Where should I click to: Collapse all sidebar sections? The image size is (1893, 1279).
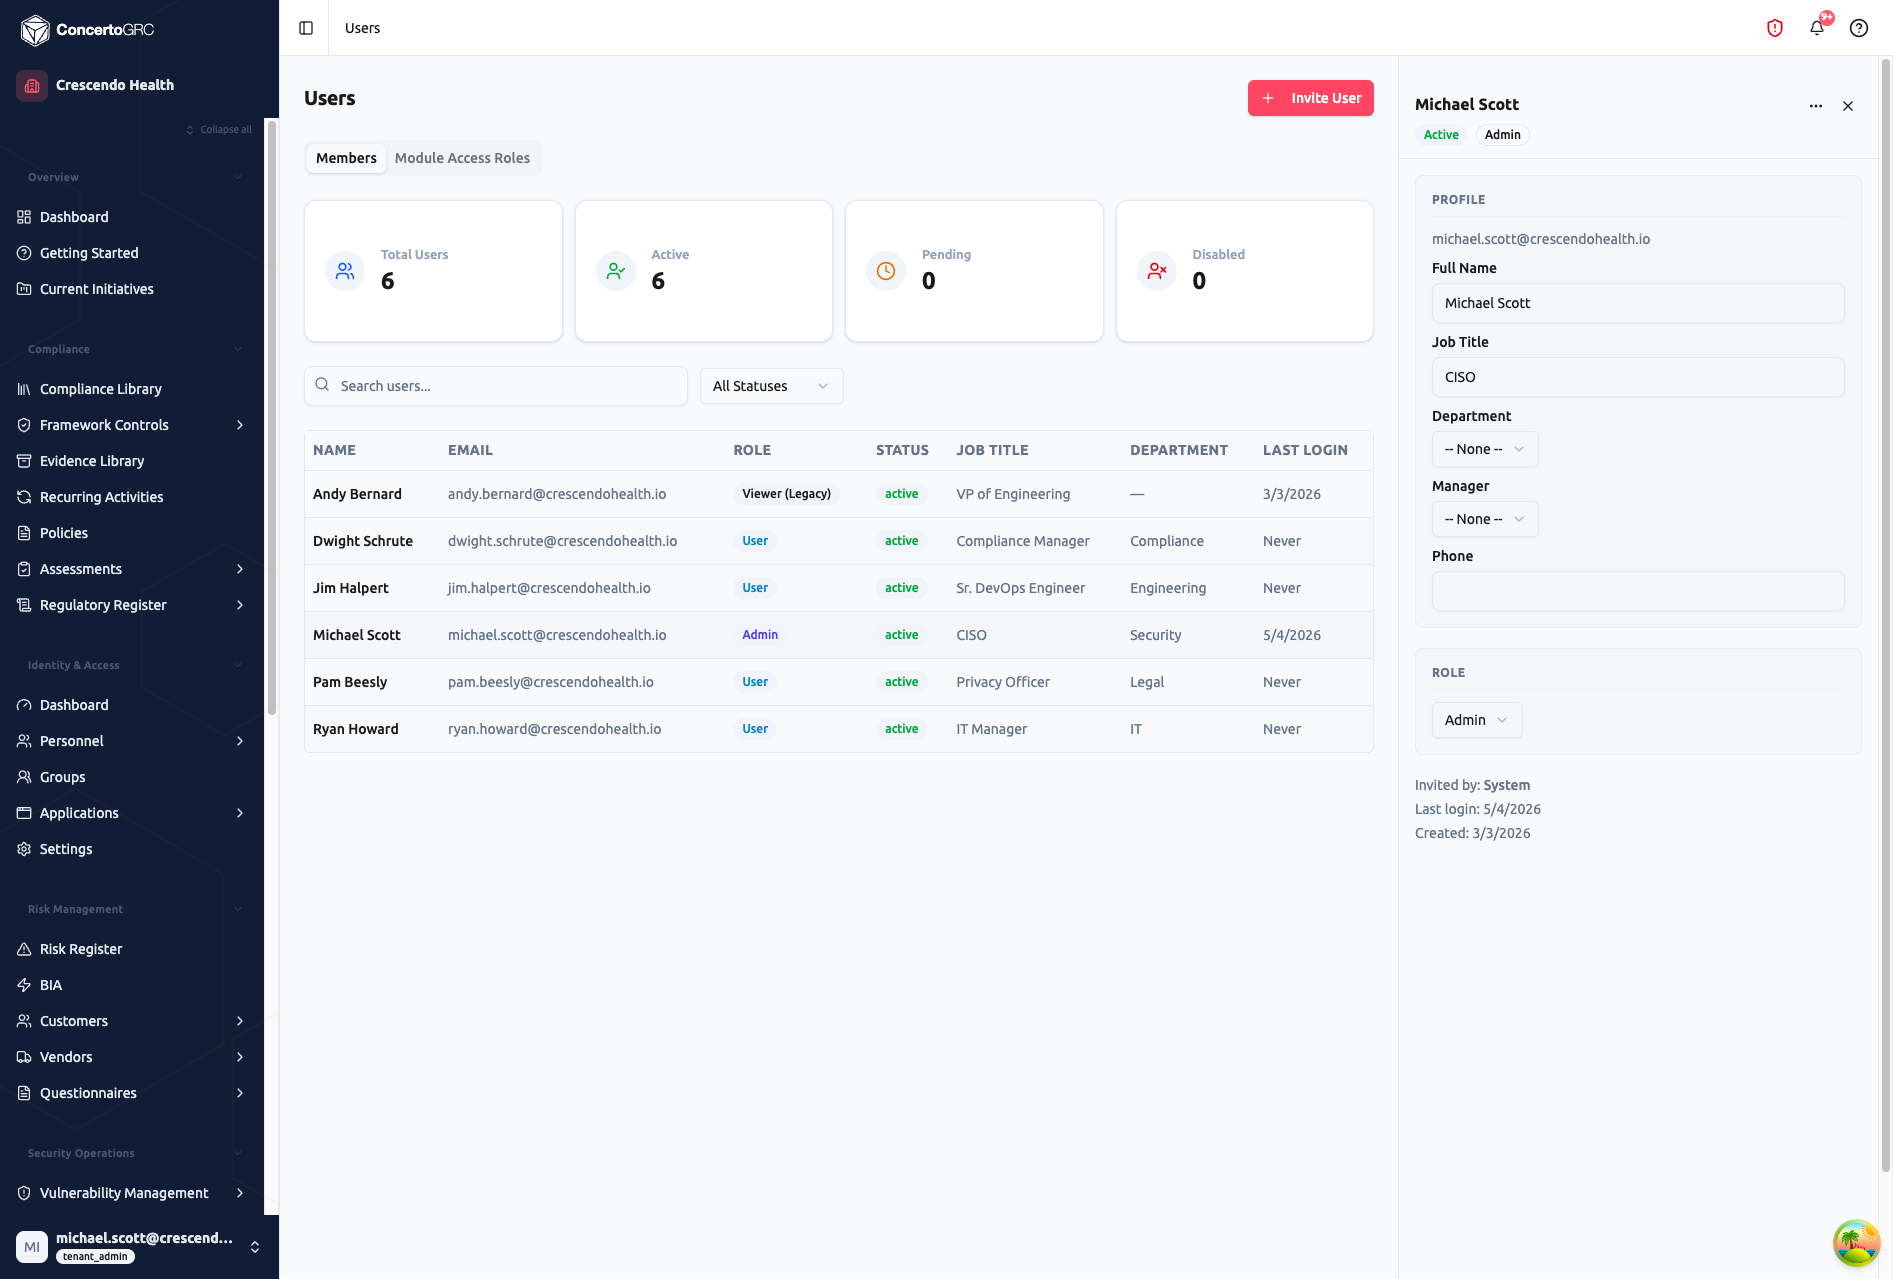(219, 129)
